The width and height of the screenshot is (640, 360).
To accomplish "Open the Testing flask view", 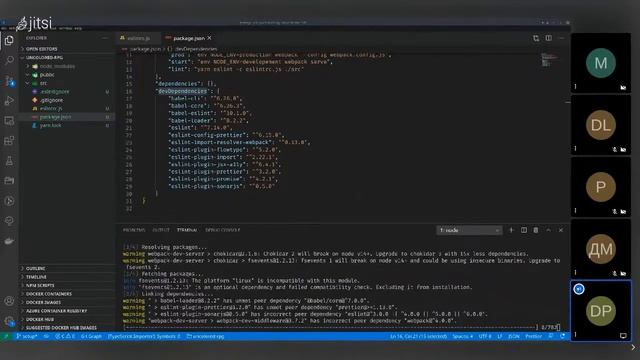I will (9, 161).
